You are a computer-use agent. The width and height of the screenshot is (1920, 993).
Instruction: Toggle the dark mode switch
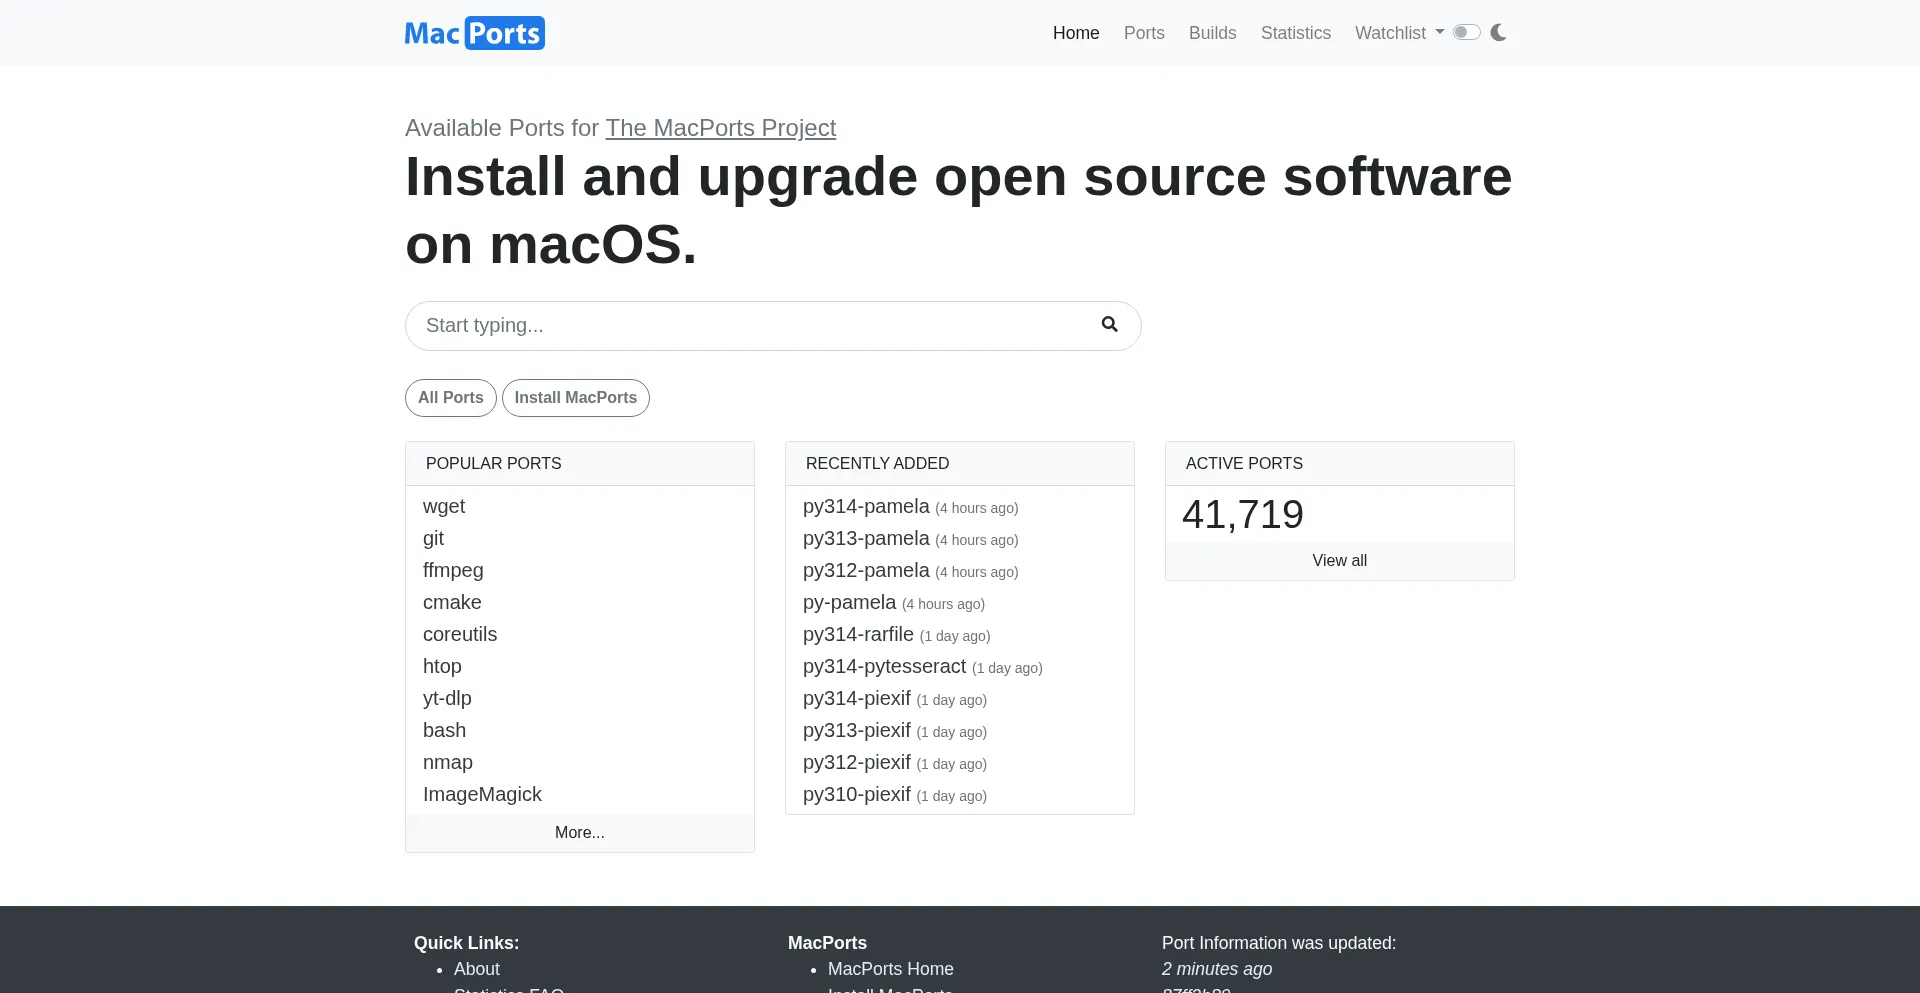coord(1467,33)
